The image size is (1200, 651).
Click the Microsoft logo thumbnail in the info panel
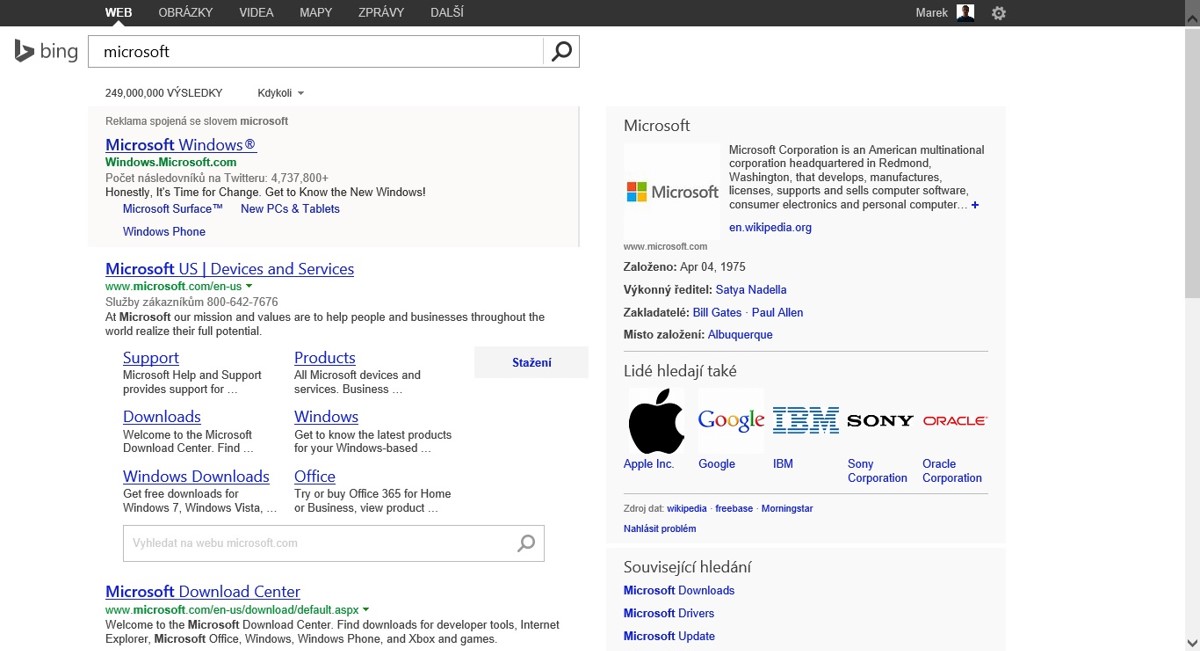click(672, 191)
